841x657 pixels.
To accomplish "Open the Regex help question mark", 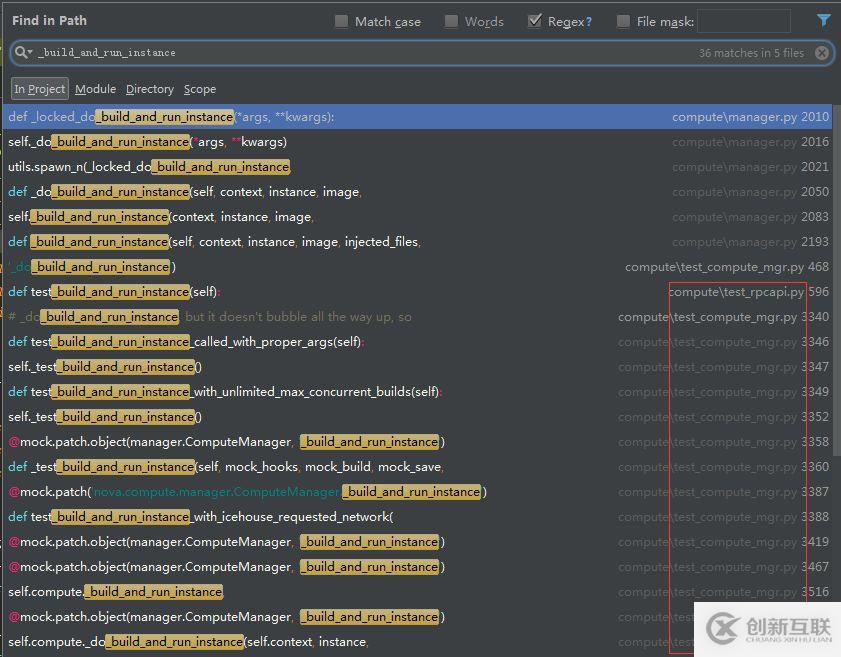I will [588, 21].
